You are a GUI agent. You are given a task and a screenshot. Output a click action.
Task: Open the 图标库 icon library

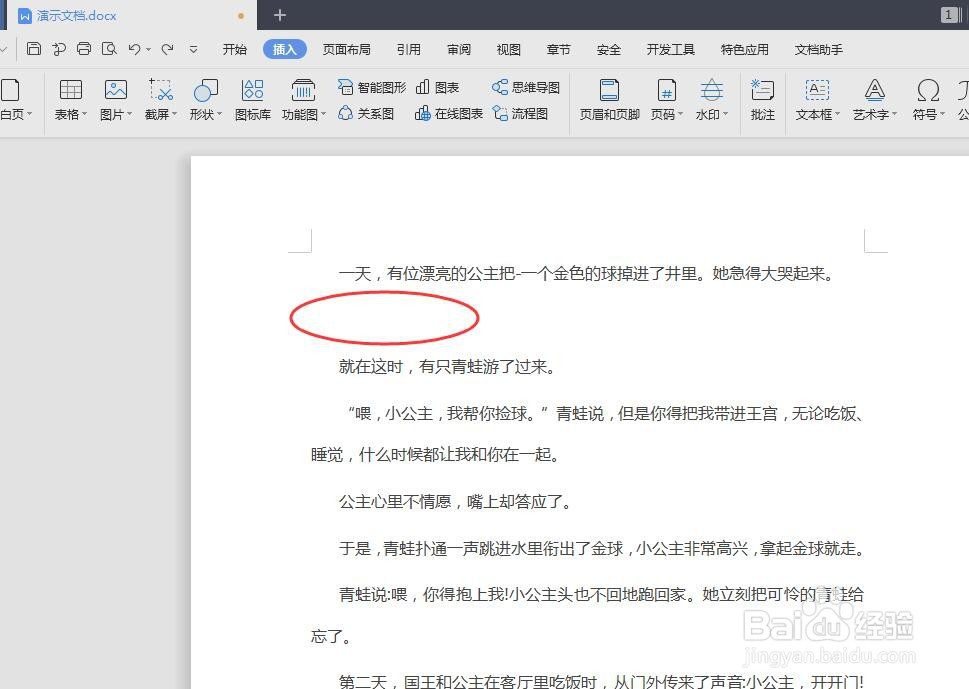click(253, 90)
